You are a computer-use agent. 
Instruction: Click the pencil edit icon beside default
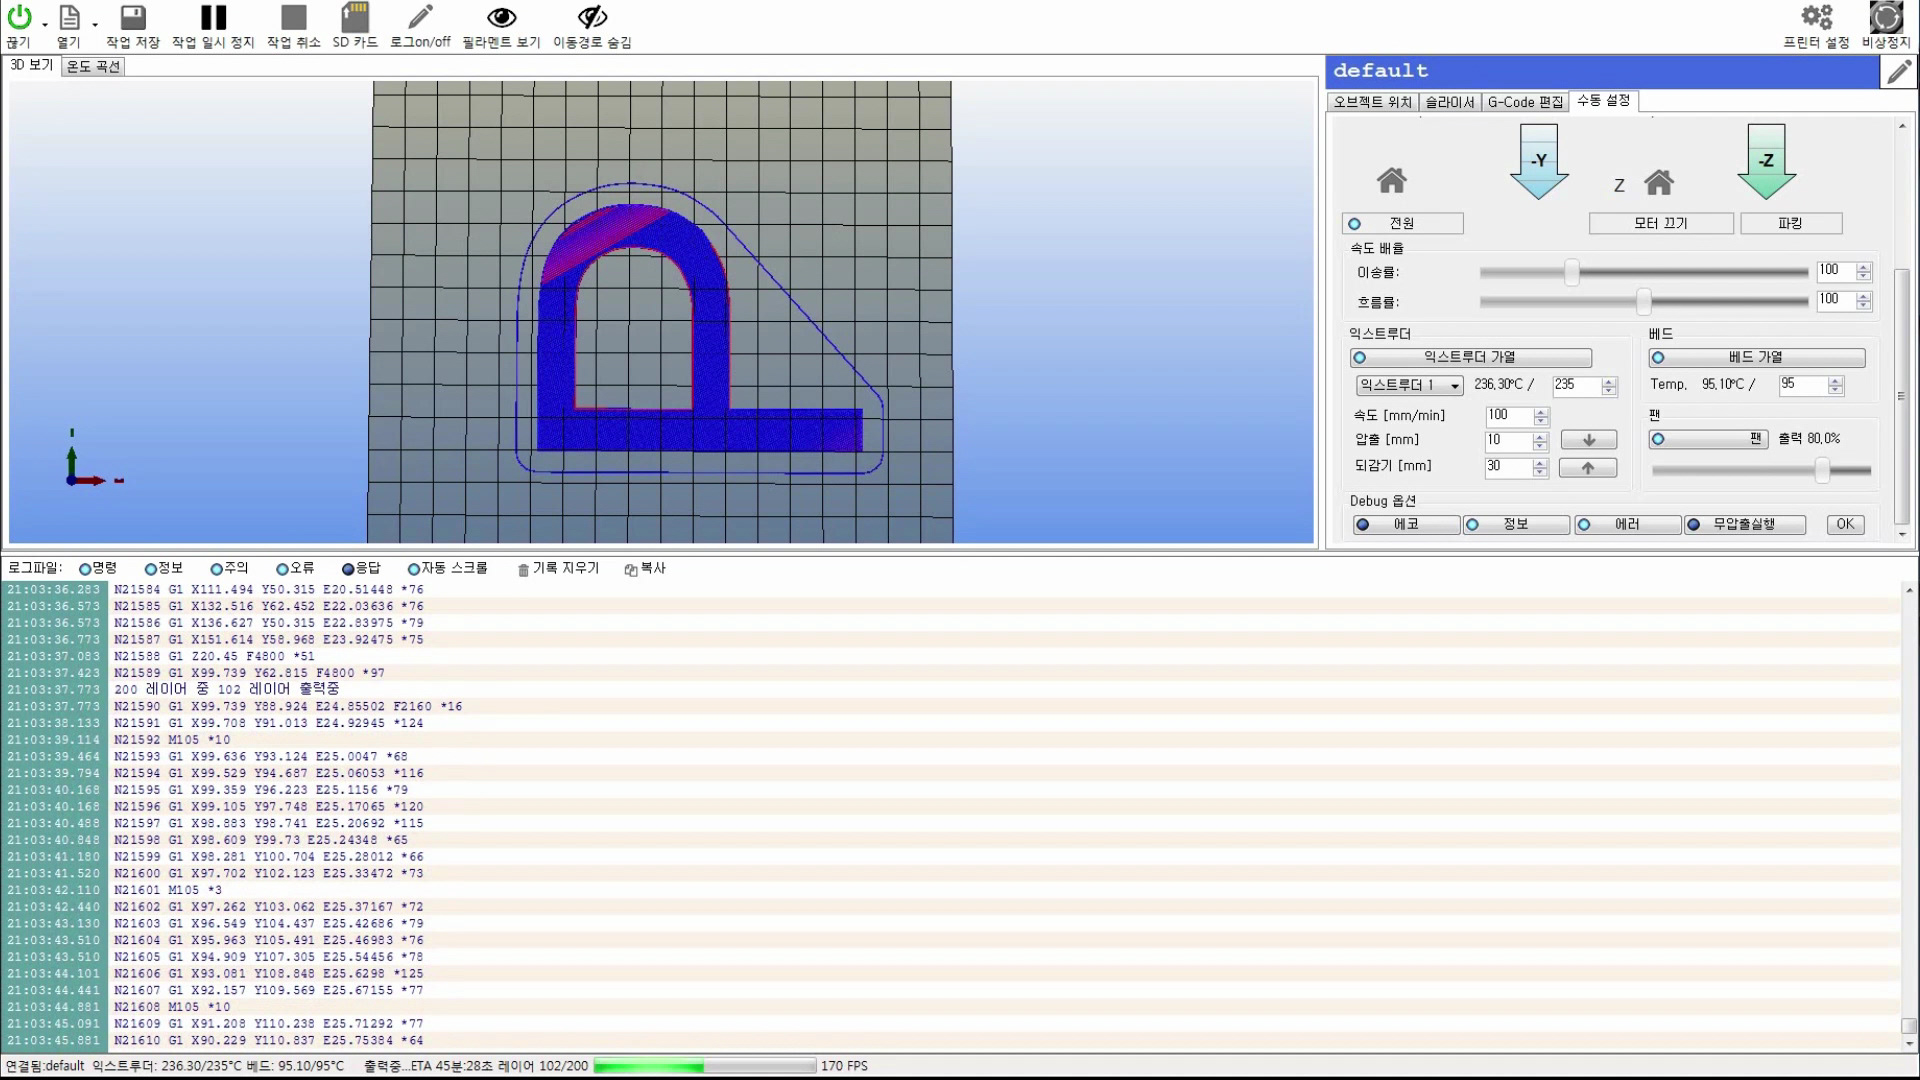[x=1898, y=72]
